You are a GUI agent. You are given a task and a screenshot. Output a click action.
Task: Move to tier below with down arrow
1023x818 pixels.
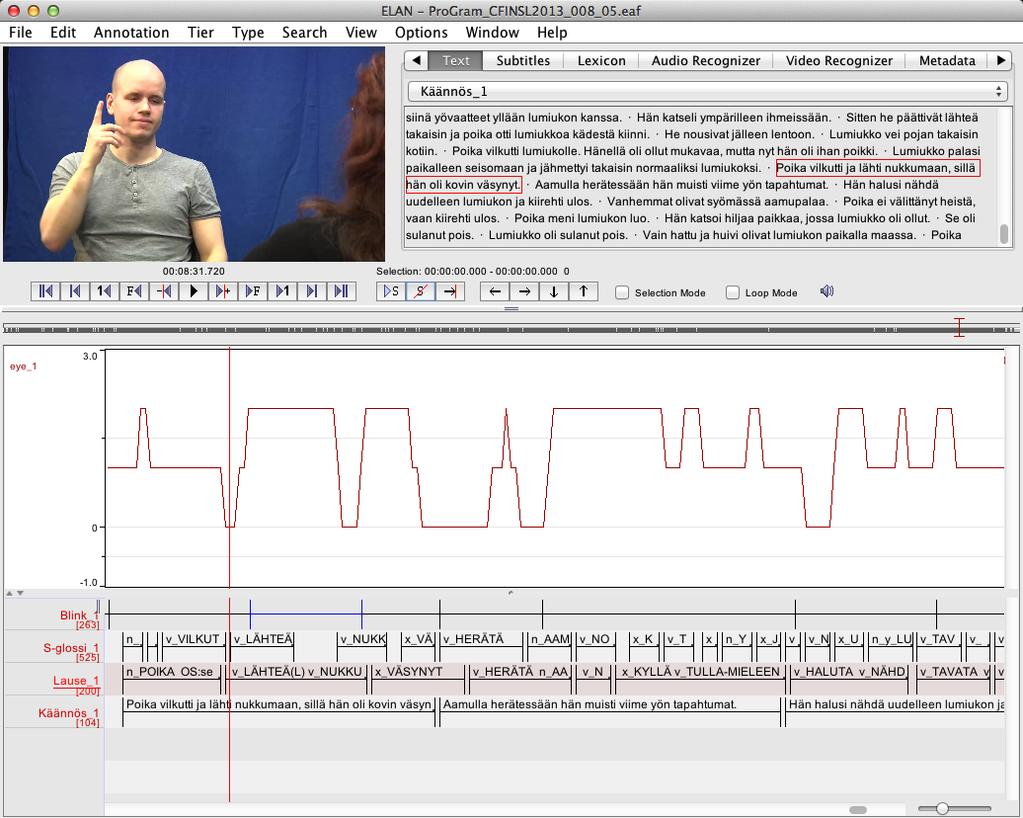coord(554,291)
